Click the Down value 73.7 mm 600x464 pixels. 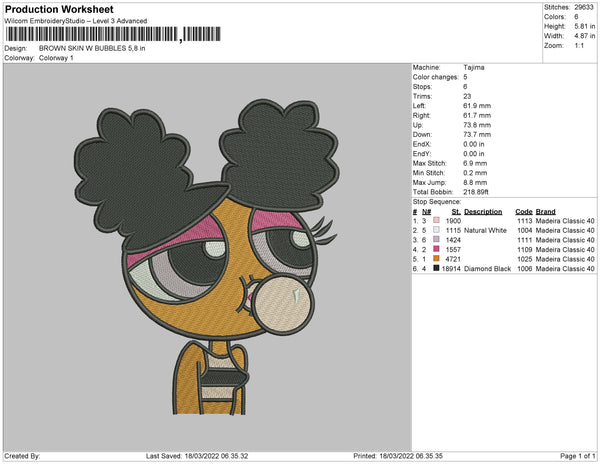coord(477,135)
